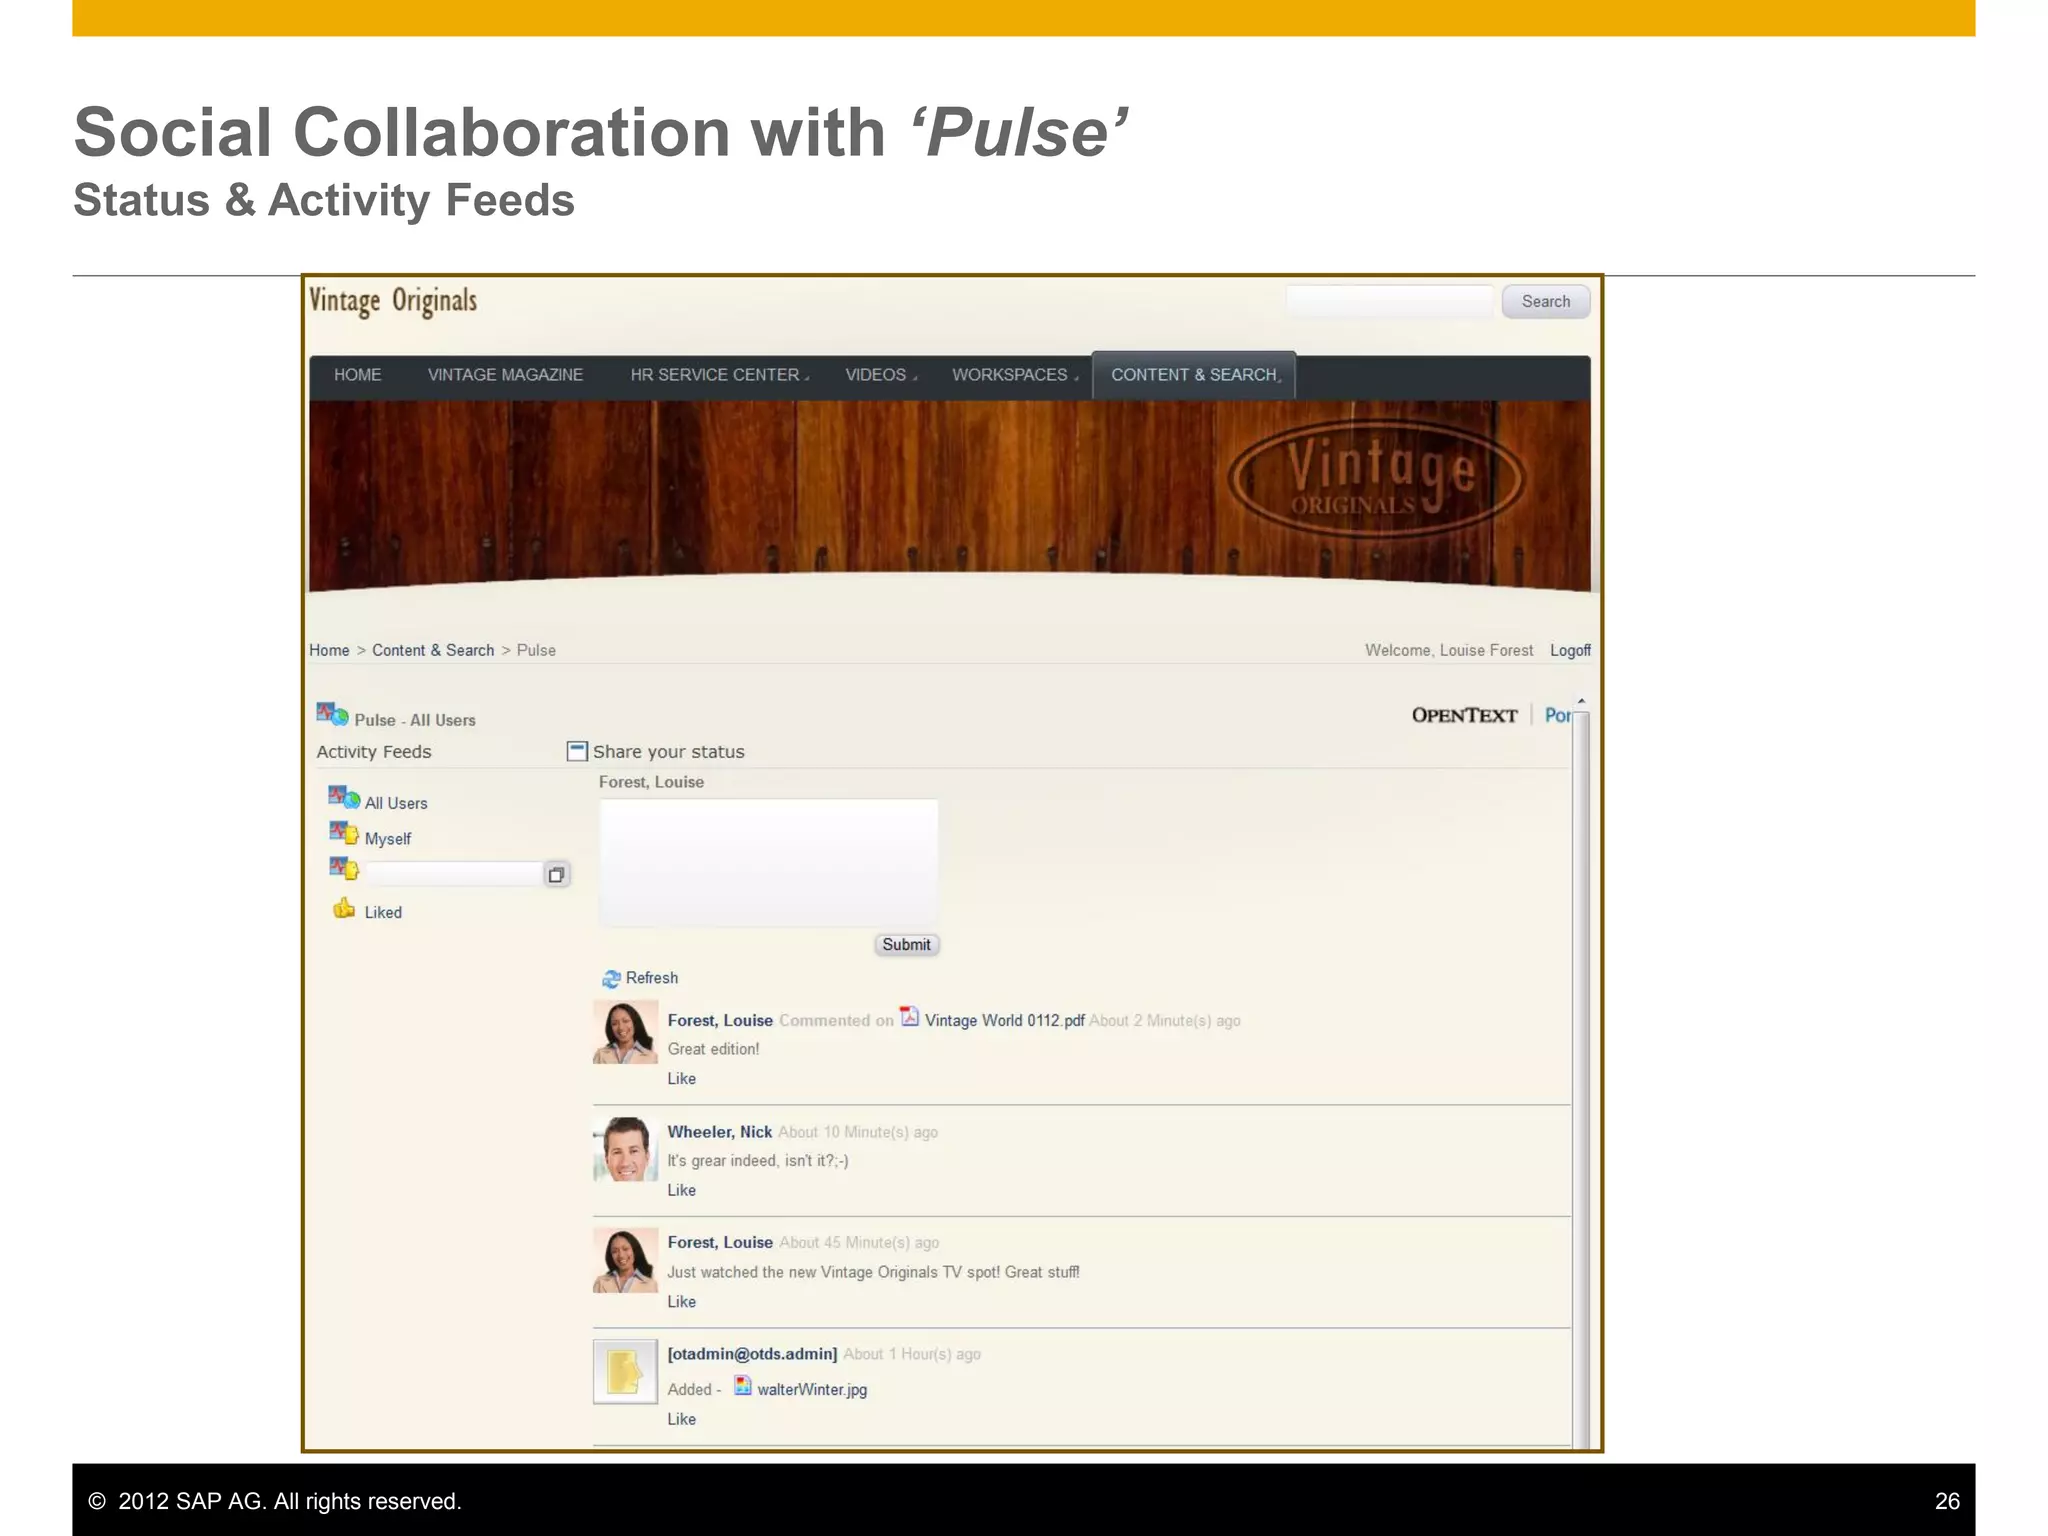This screenshot has height=1536, width=2048.
Task: Click the user-picker feed icon below Myself
Action: (344, 868)
